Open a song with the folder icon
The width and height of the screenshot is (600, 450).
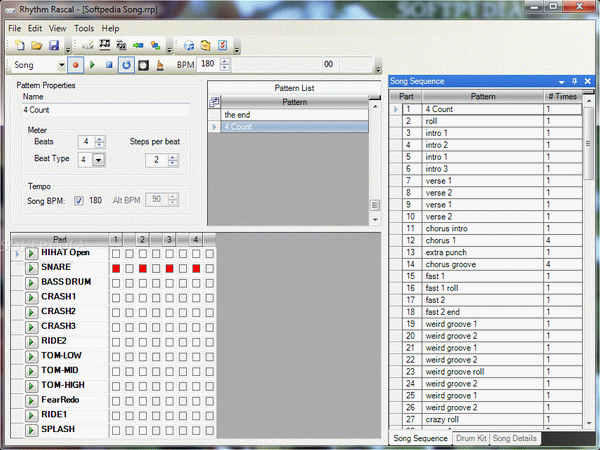pos(36,46)
